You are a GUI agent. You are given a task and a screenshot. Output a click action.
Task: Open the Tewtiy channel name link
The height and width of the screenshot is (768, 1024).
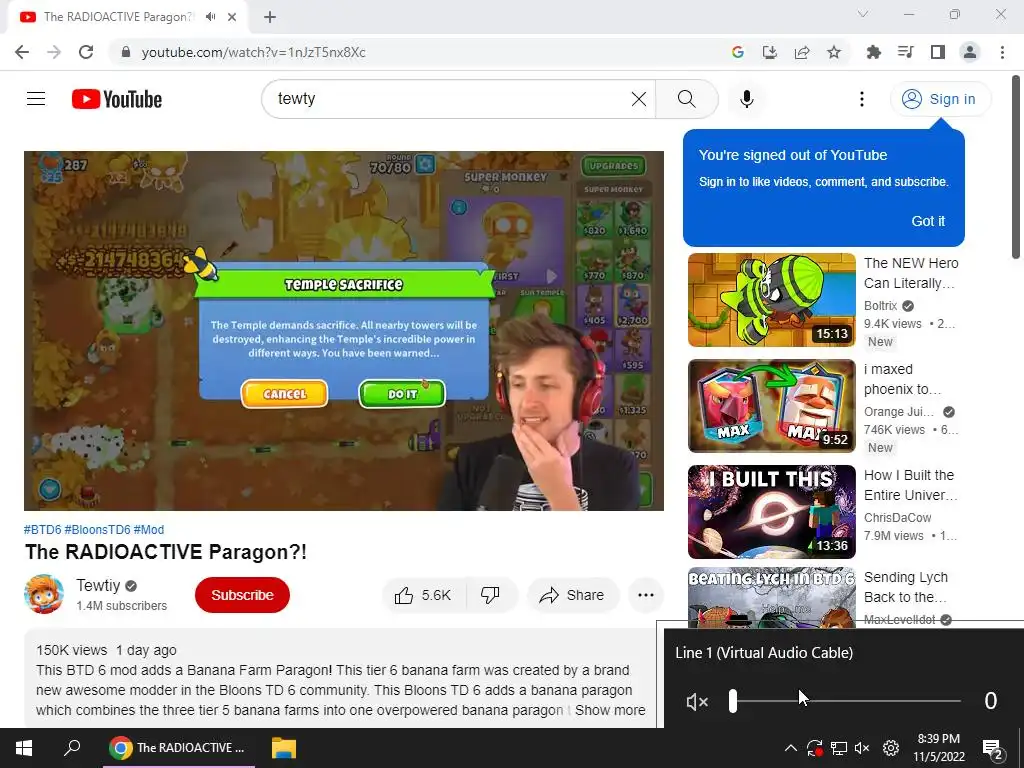[98, 585]
